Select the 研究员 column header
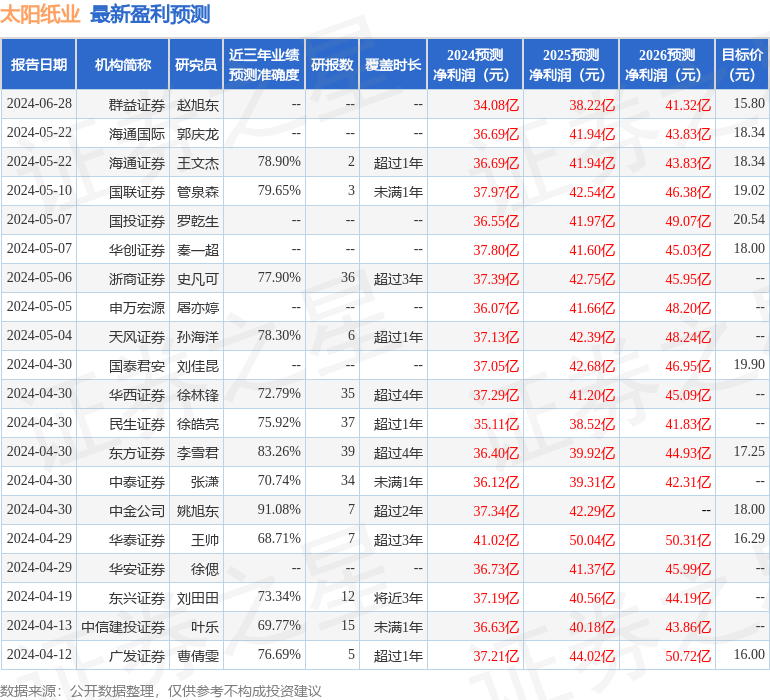 [196, 65]
